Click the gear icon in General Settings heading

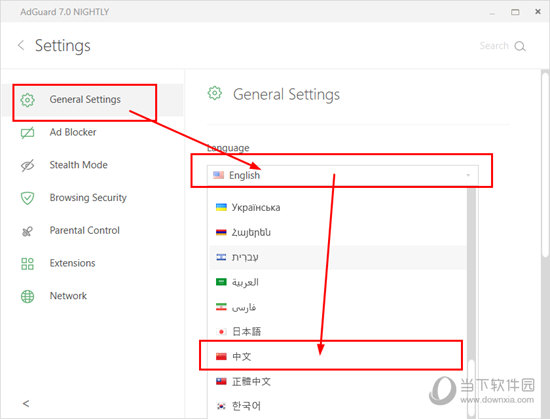(x=215, y=93)
